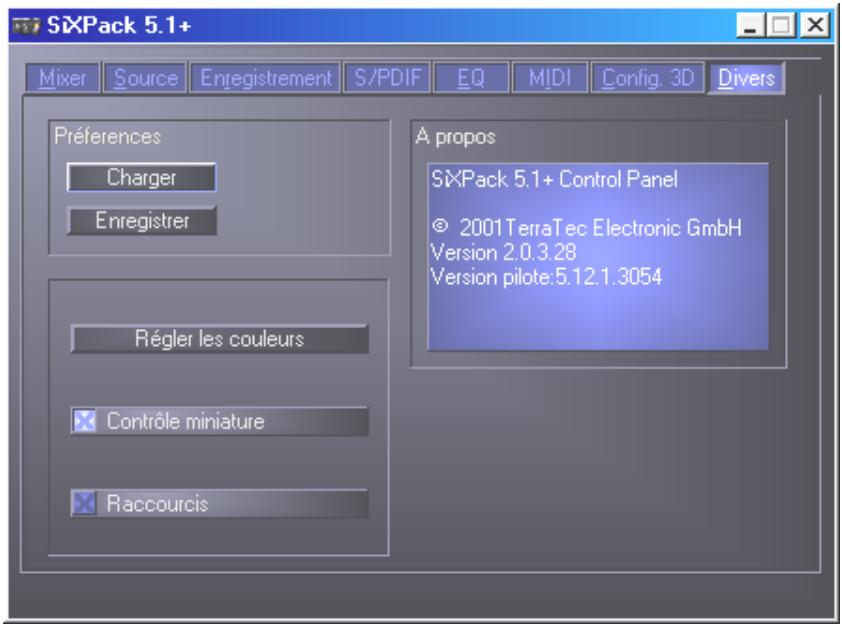Switch to the MIDI tab
842x629 pixels.
tap(550, 78)
